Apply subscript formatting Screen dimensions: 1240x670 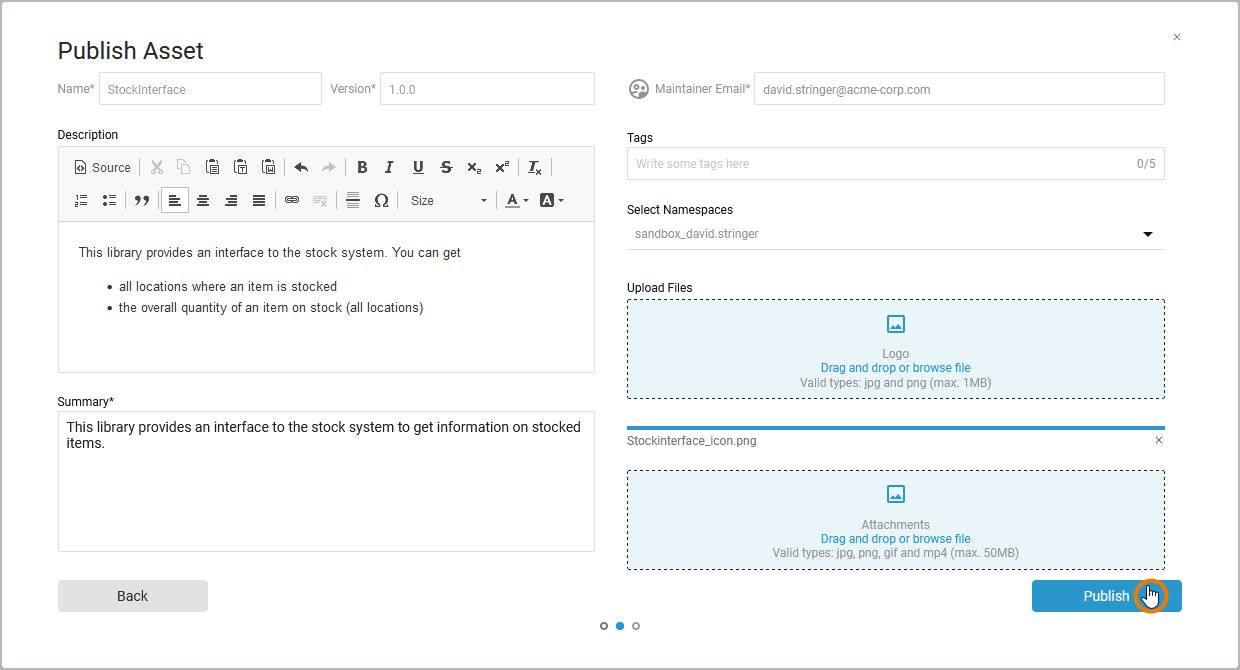tap(473, 167)
